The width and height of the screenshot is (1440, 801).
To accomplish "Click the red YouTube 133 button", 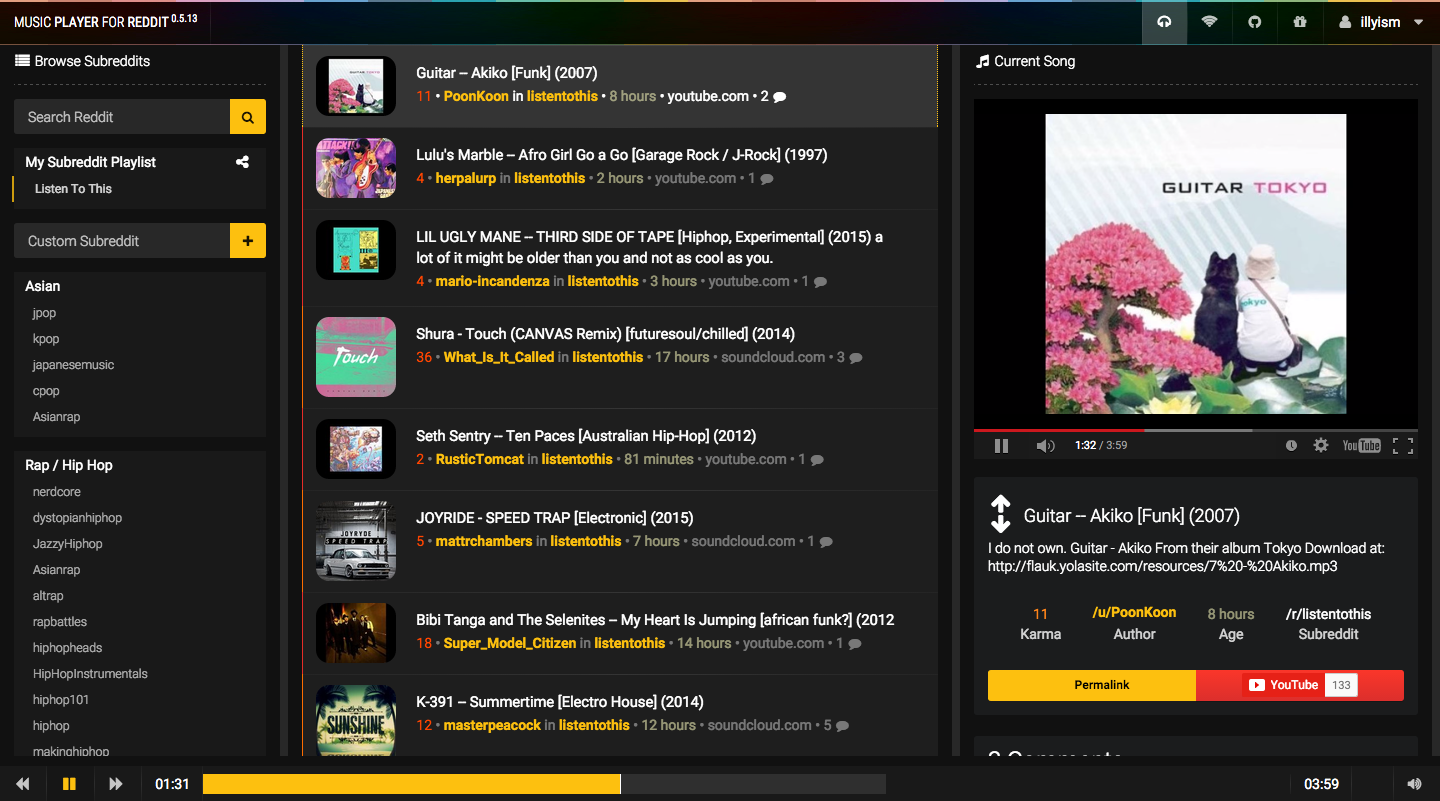I will point(1300,685).
